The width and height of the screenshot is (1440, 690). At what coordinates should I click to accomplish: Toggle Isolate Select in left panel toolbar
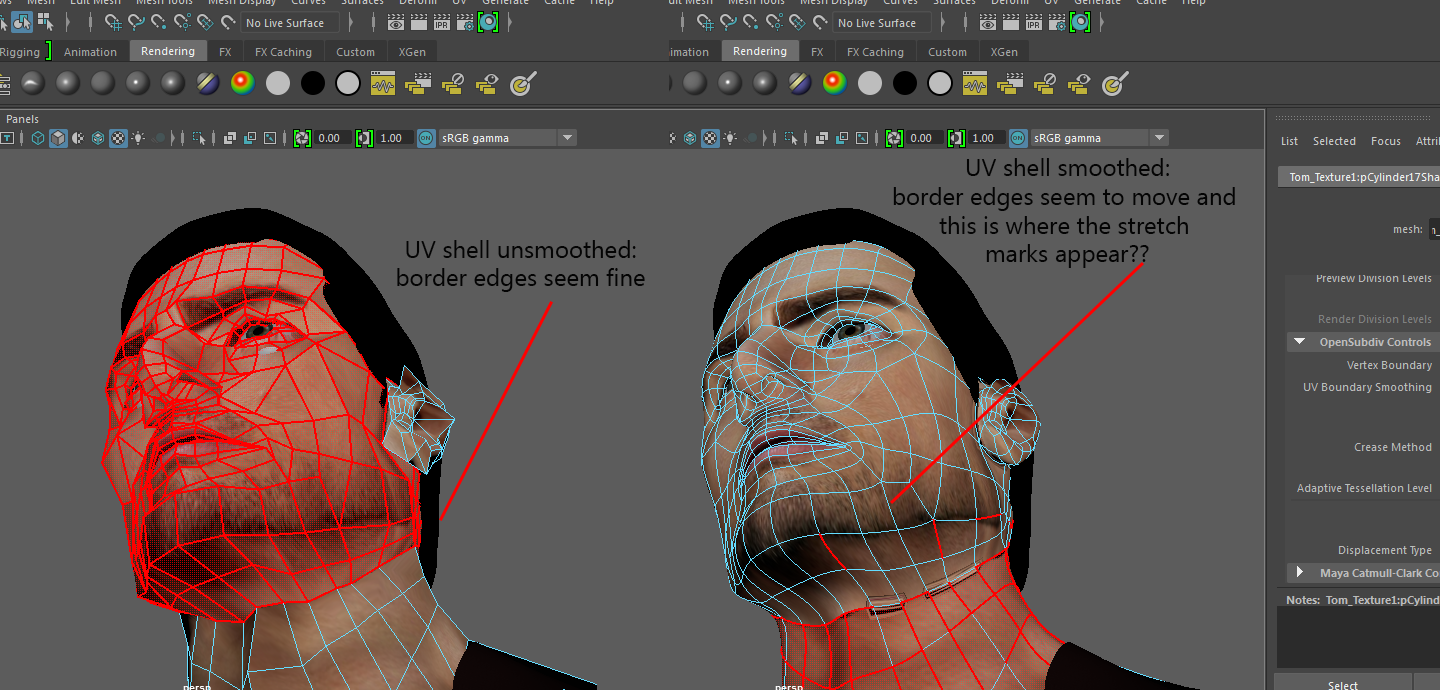tap(199, 138)
